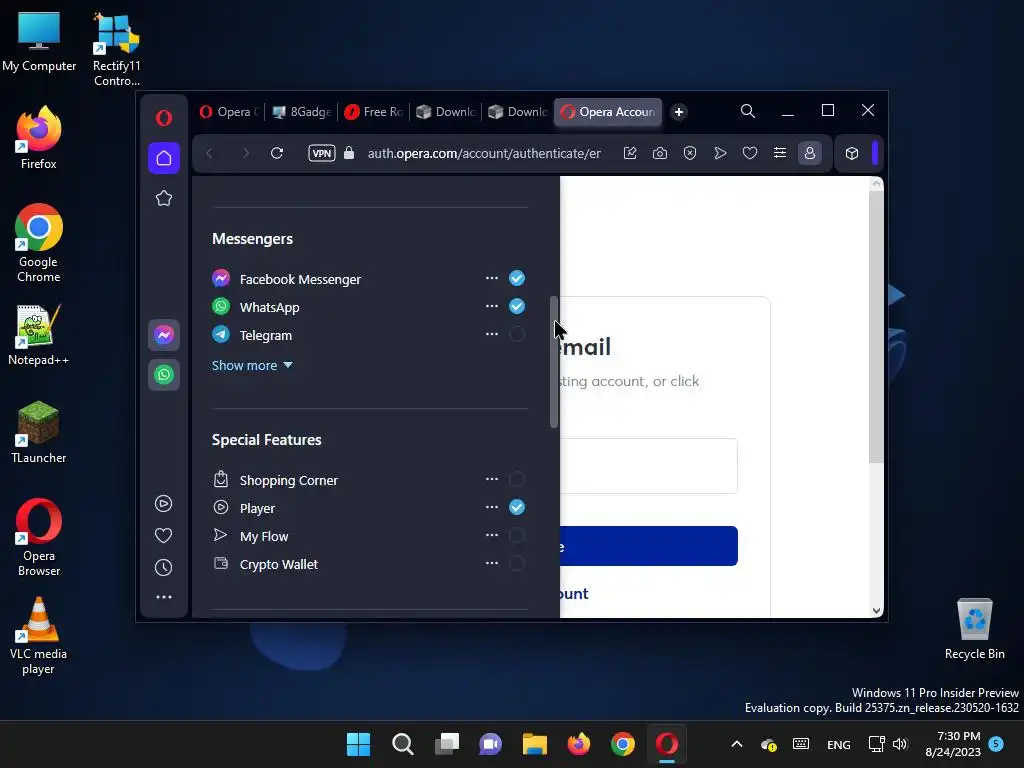Show hidden system tray icons chevron
The image size is (1024, 768).
[737, 744]
